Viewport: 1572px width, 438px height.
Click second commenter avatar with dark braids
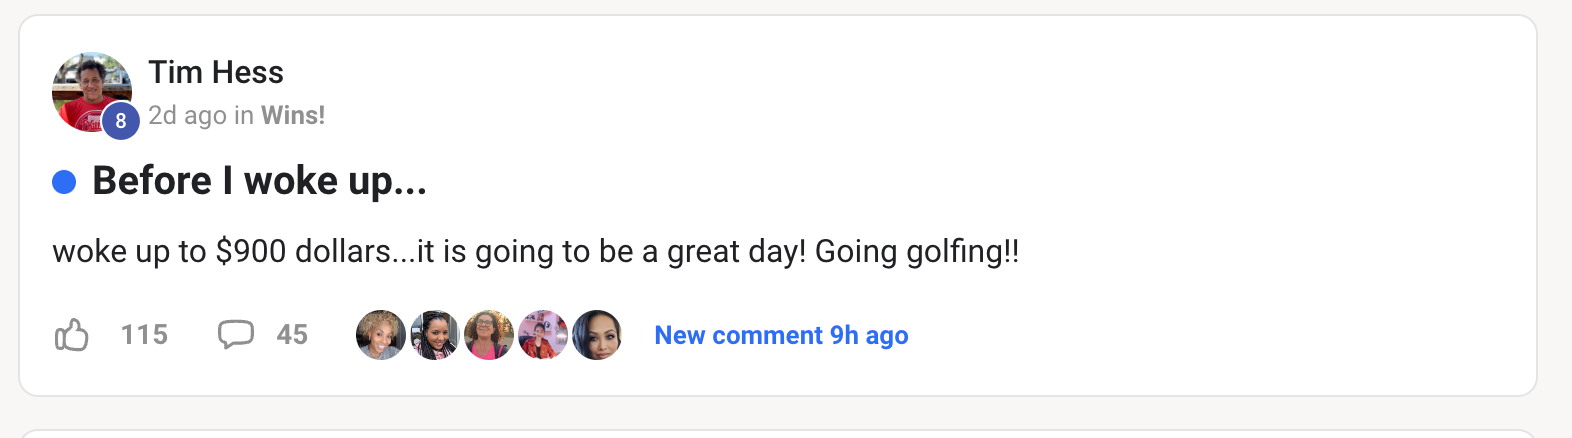coord(435,335)
